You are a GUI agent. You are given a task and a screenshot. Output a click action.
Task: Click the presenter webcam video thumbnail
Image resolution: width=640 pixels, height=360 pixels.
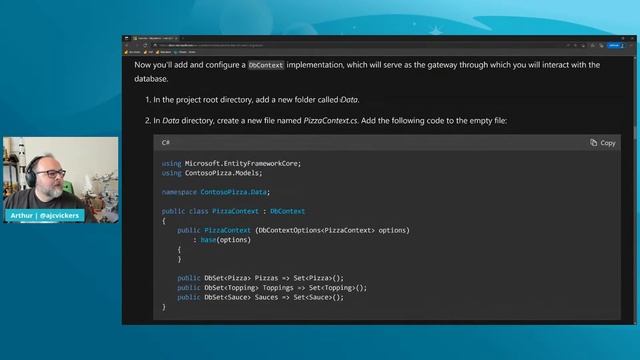pyautogui.click(x=60, y=180)
